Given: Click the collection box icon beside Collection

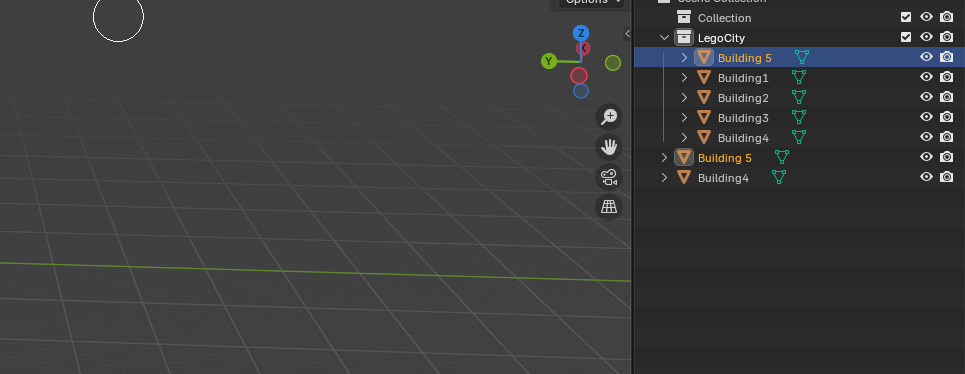Looking at the screenshot, I should 684,17.
